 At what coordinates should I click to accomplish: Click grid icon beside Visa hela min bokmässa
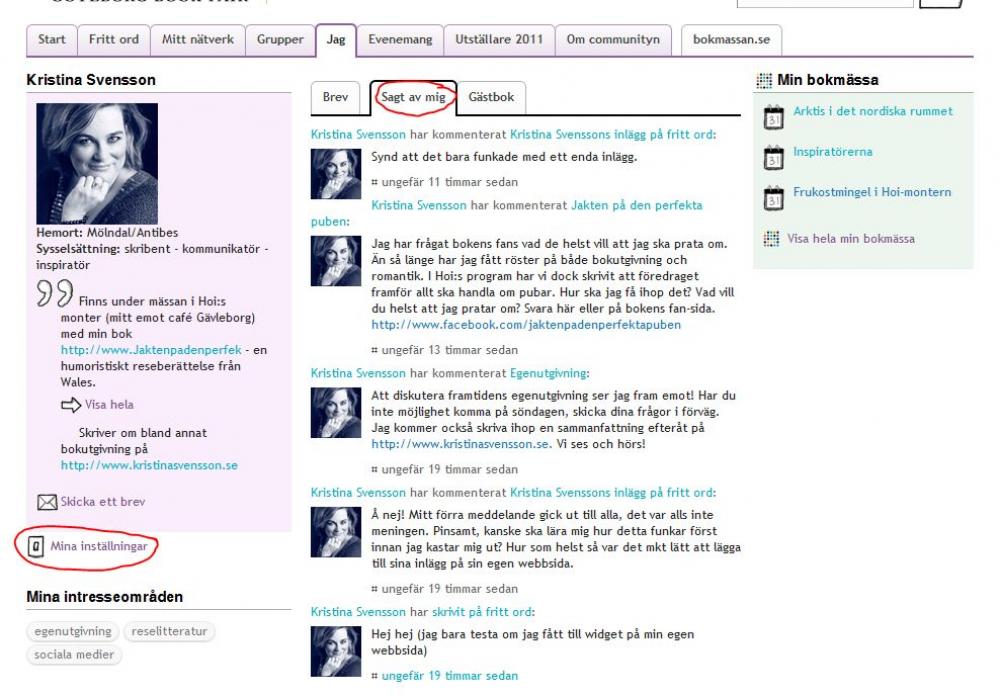[x=771, y=239]
